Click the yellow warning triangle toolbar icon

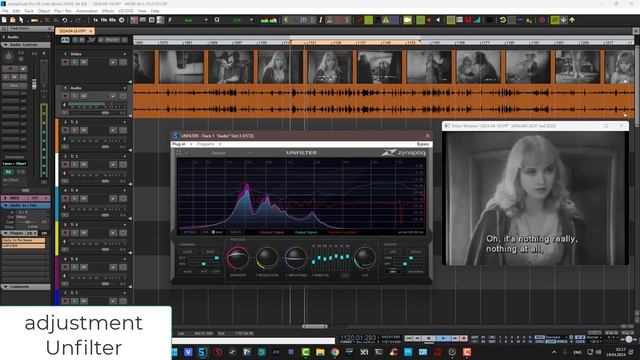tap(386, 20)
